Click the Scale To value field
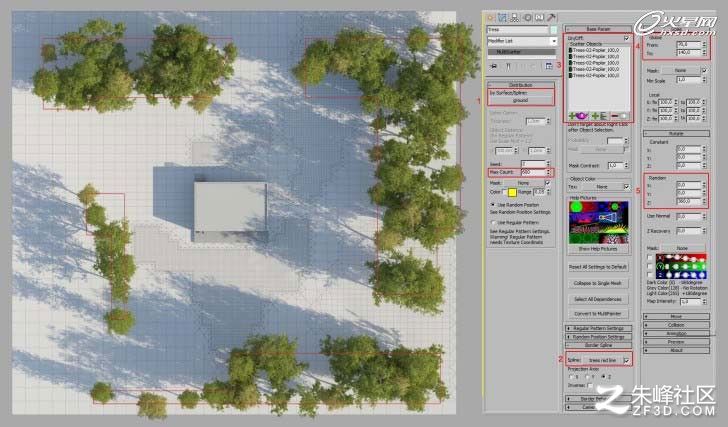The image size is (728, 427). (x=689, y=53)
